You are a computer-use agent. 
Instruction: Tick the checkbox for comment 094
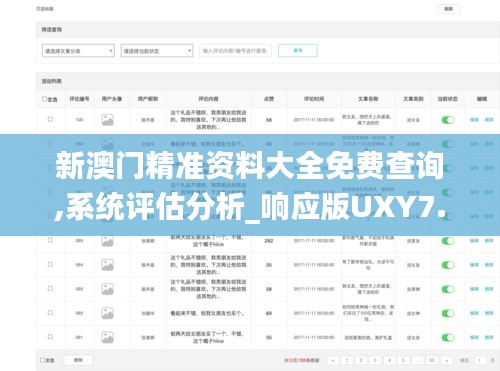(50, 264)
